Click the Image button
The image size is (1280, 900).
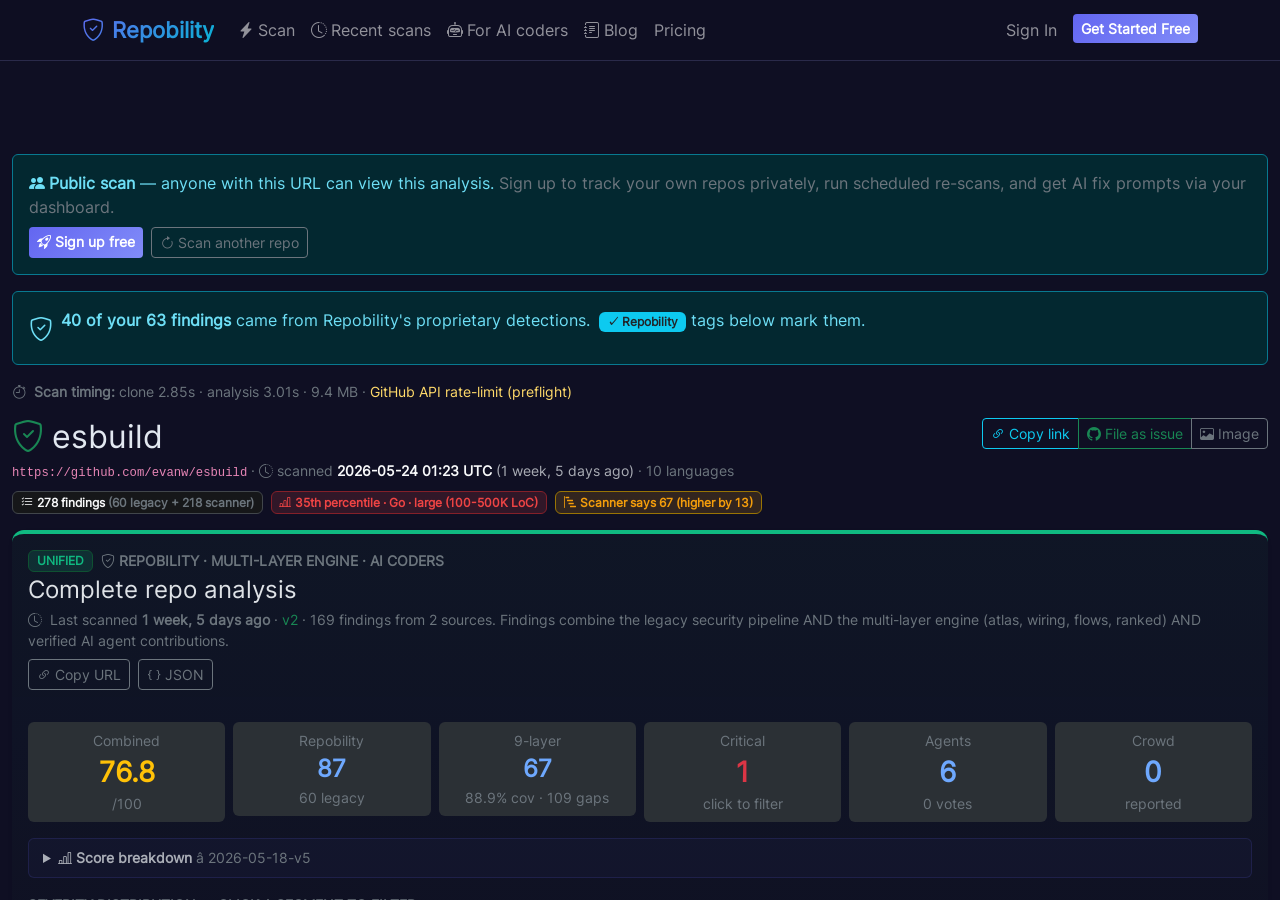tap(1229, 434)
